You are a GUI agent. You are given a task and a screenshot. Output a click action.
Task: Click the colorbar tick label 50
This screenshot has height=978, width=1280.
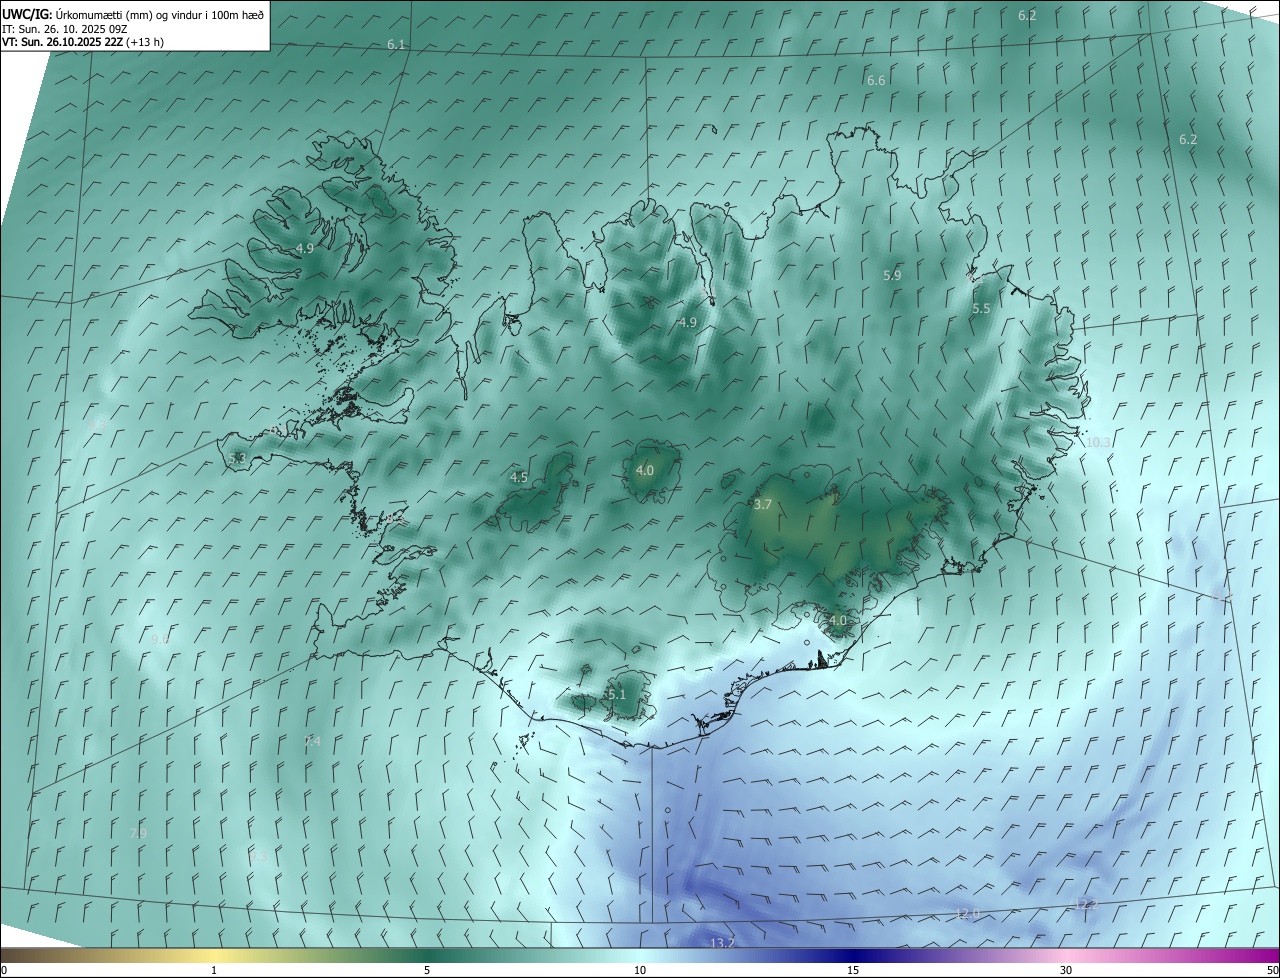point(1271,970)
